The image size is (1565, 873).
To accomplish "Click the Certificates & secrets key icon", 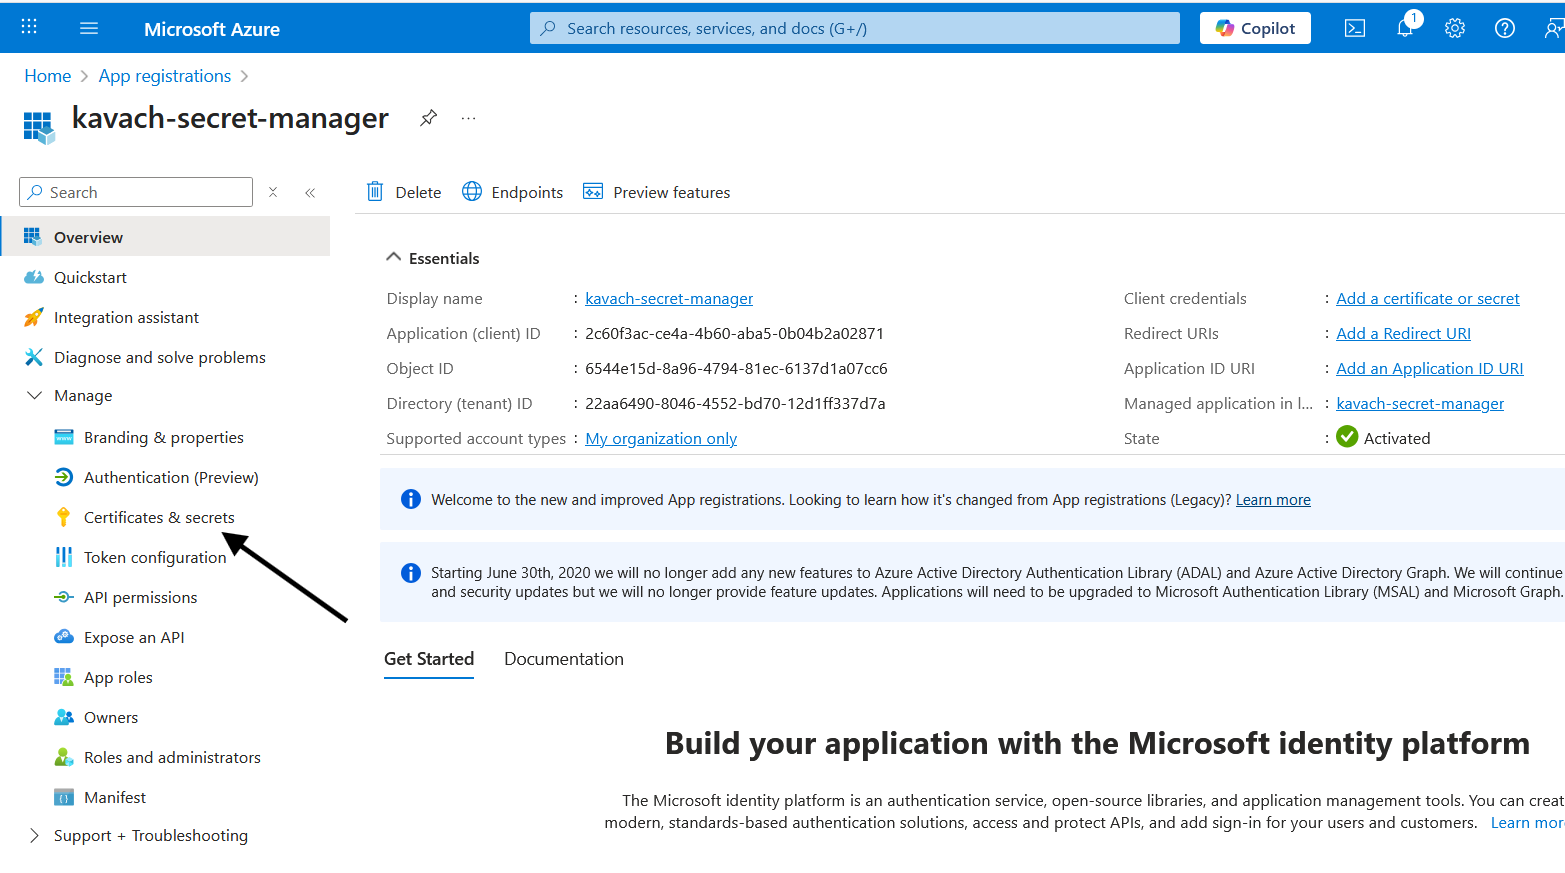I will (64, 517).
